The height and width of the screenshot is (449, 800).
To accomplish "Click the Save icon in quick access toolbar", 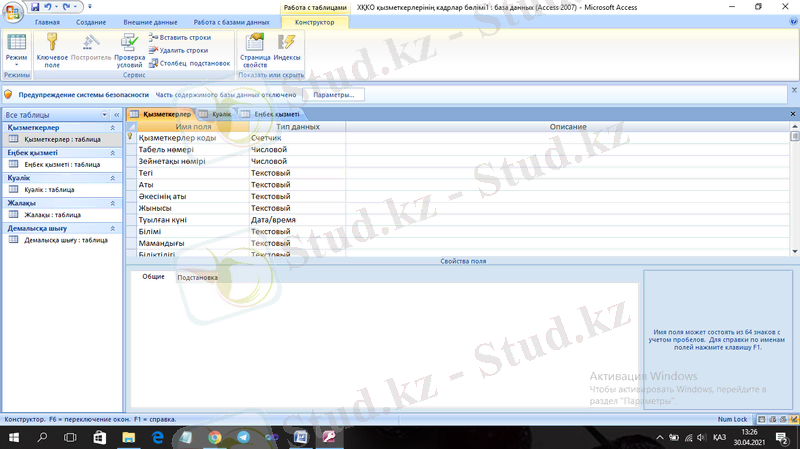I will click(x=33, y=6).
